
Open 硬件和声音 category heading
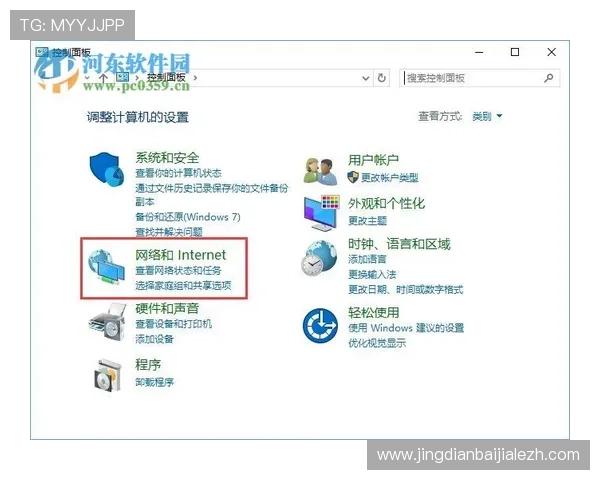click(167, 308)
